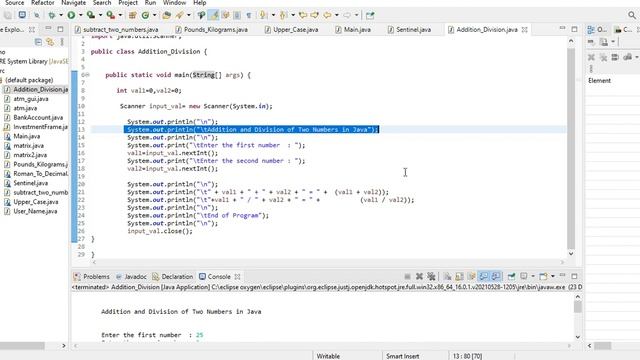The width and height of the screenshot is (640, 360).
Task: Open the New Java Class dropdown arrow
Action: tap(154, 16)
